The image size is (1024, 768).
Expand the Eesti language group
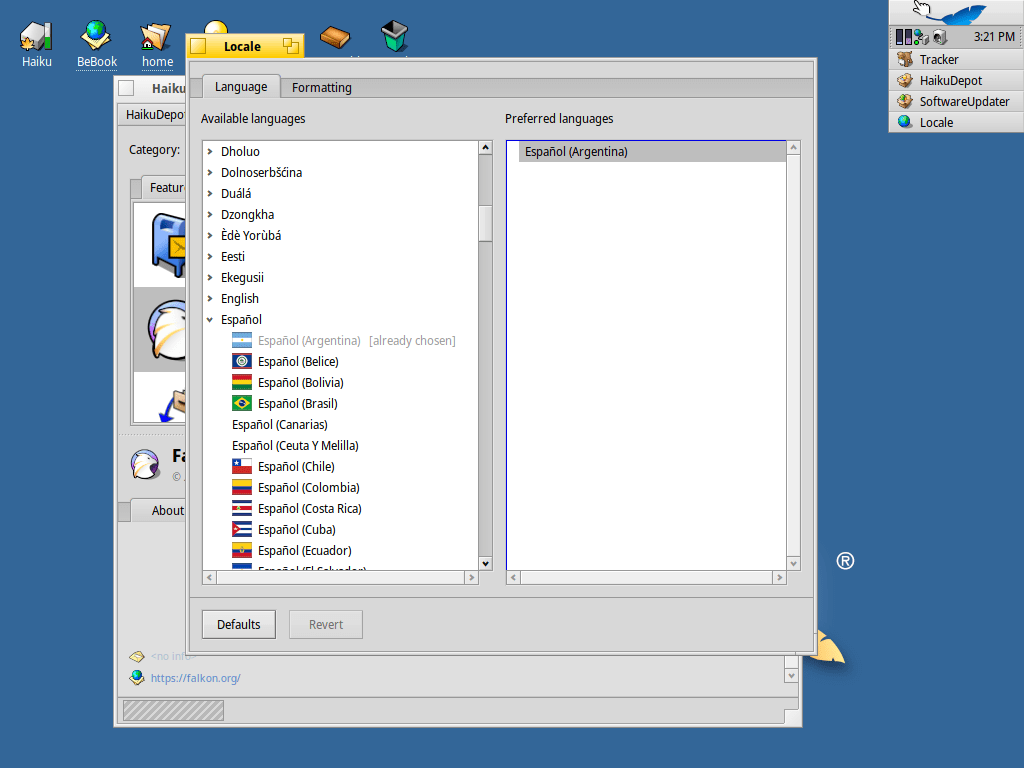[210, 257]
